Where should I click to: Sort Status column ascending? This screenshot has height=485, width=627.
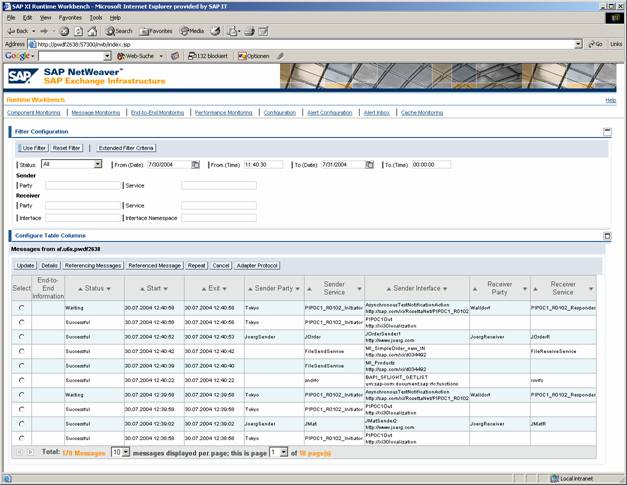80,289
